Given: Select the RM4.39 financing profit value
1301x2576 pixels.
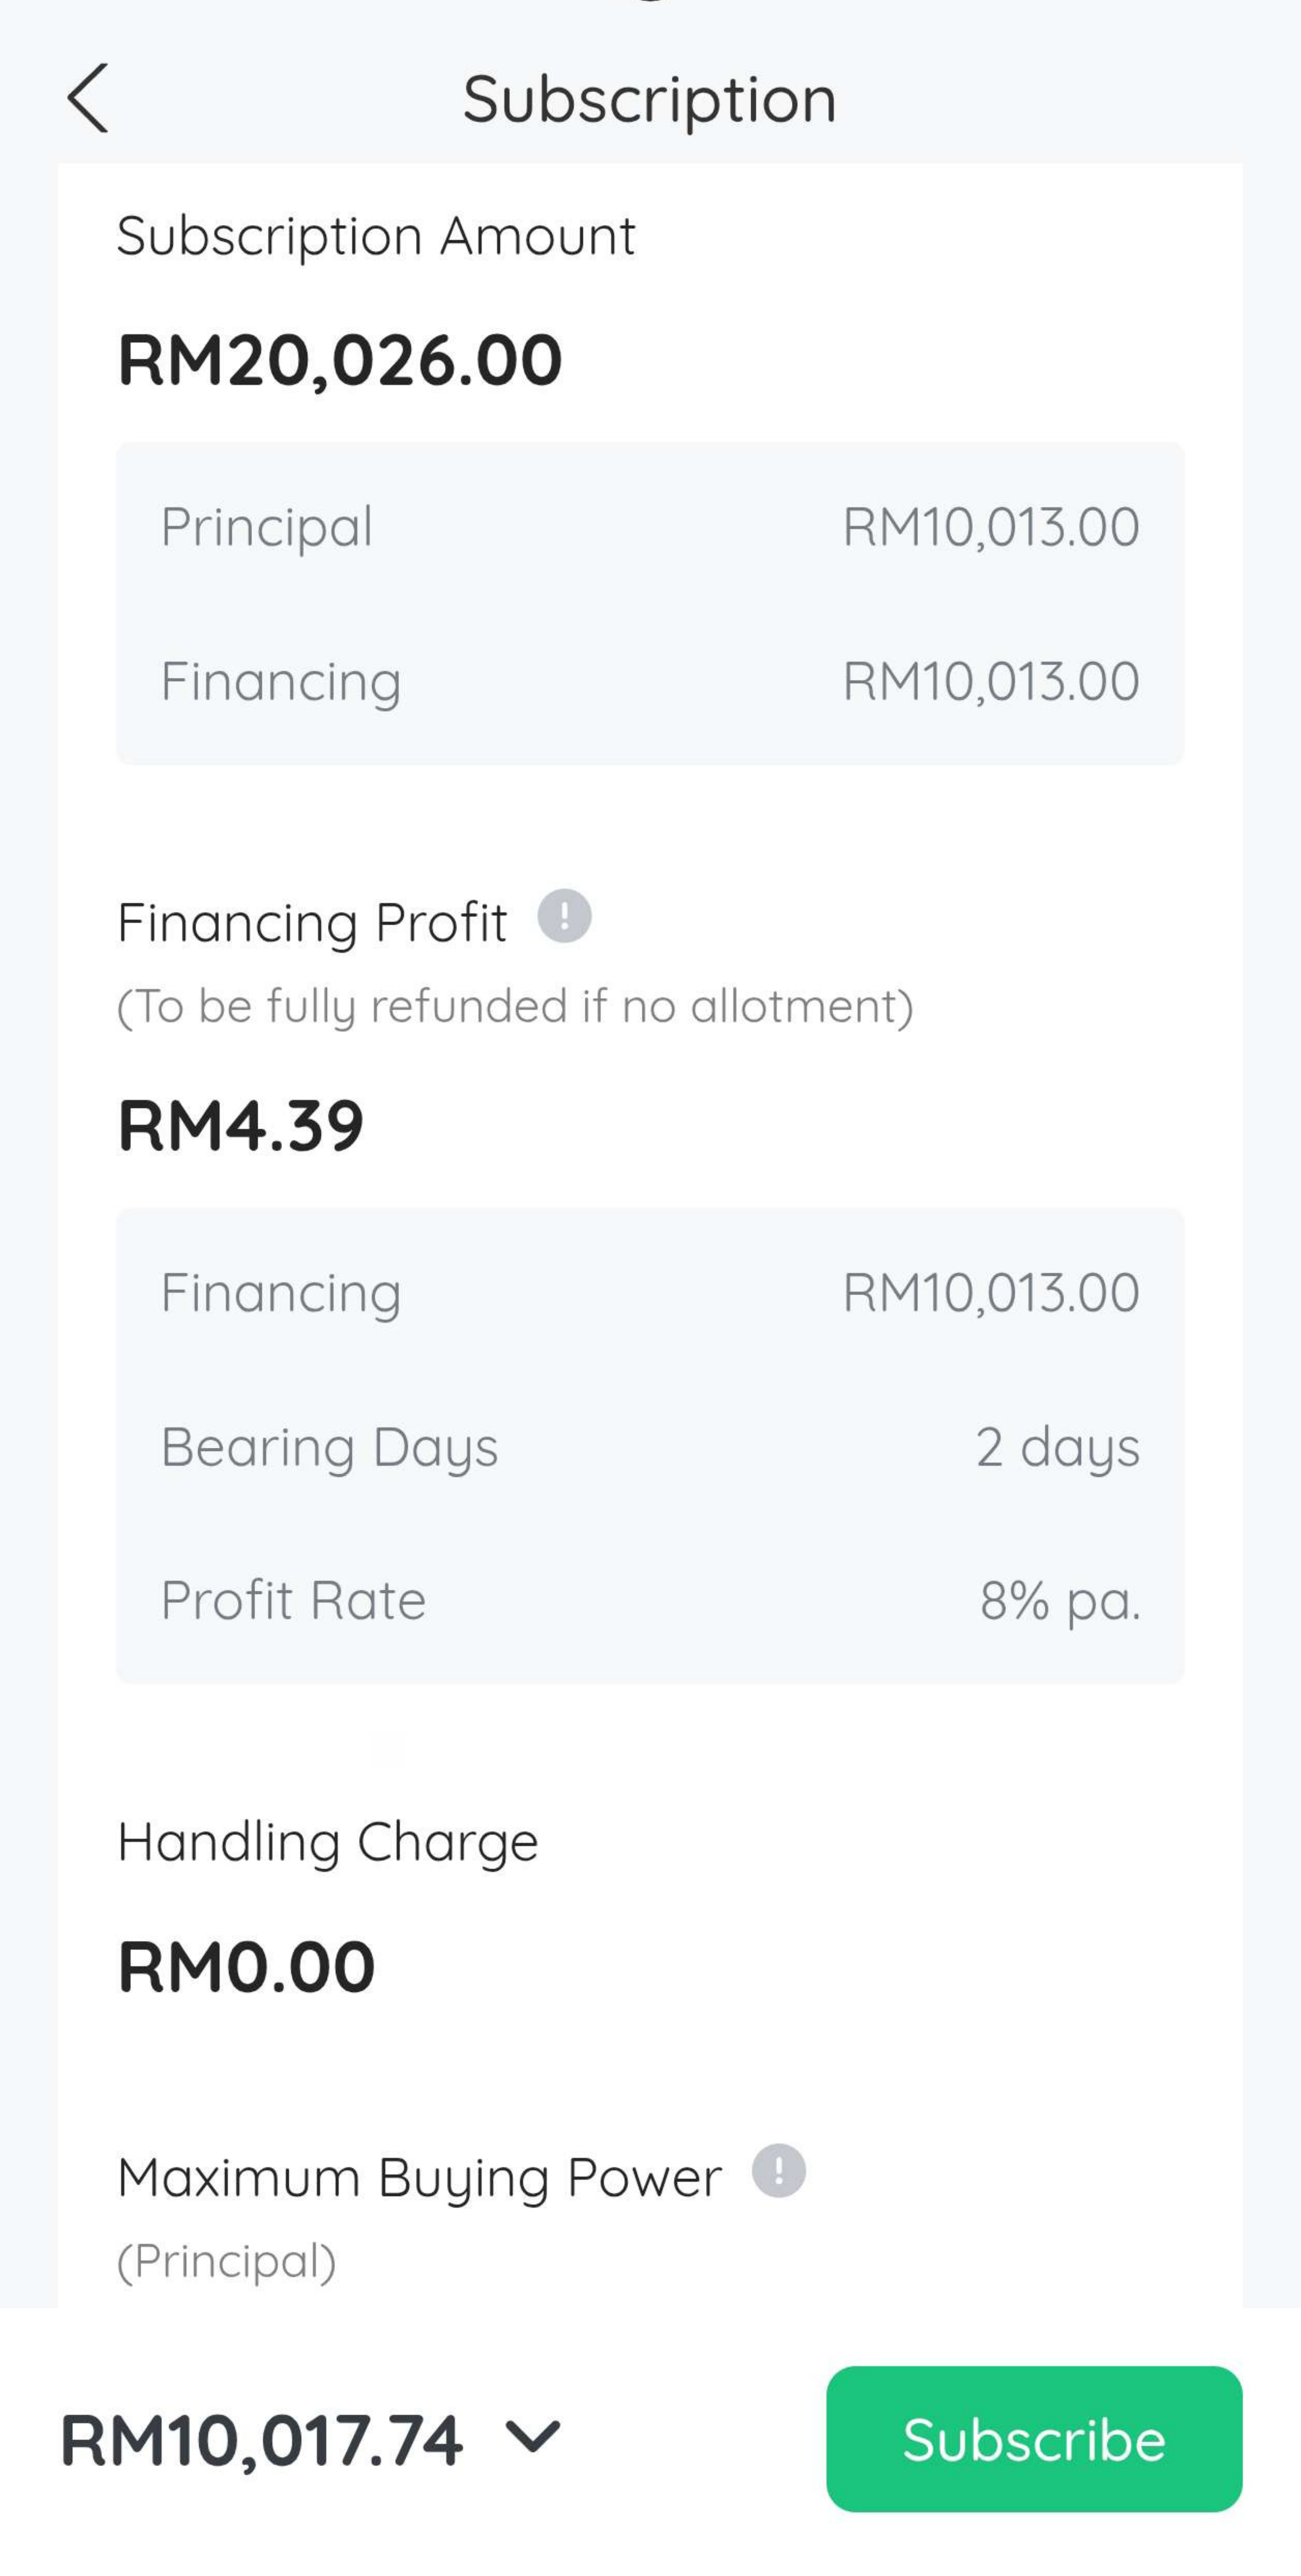Looking at the screenshot, I should pos(241,1126).
